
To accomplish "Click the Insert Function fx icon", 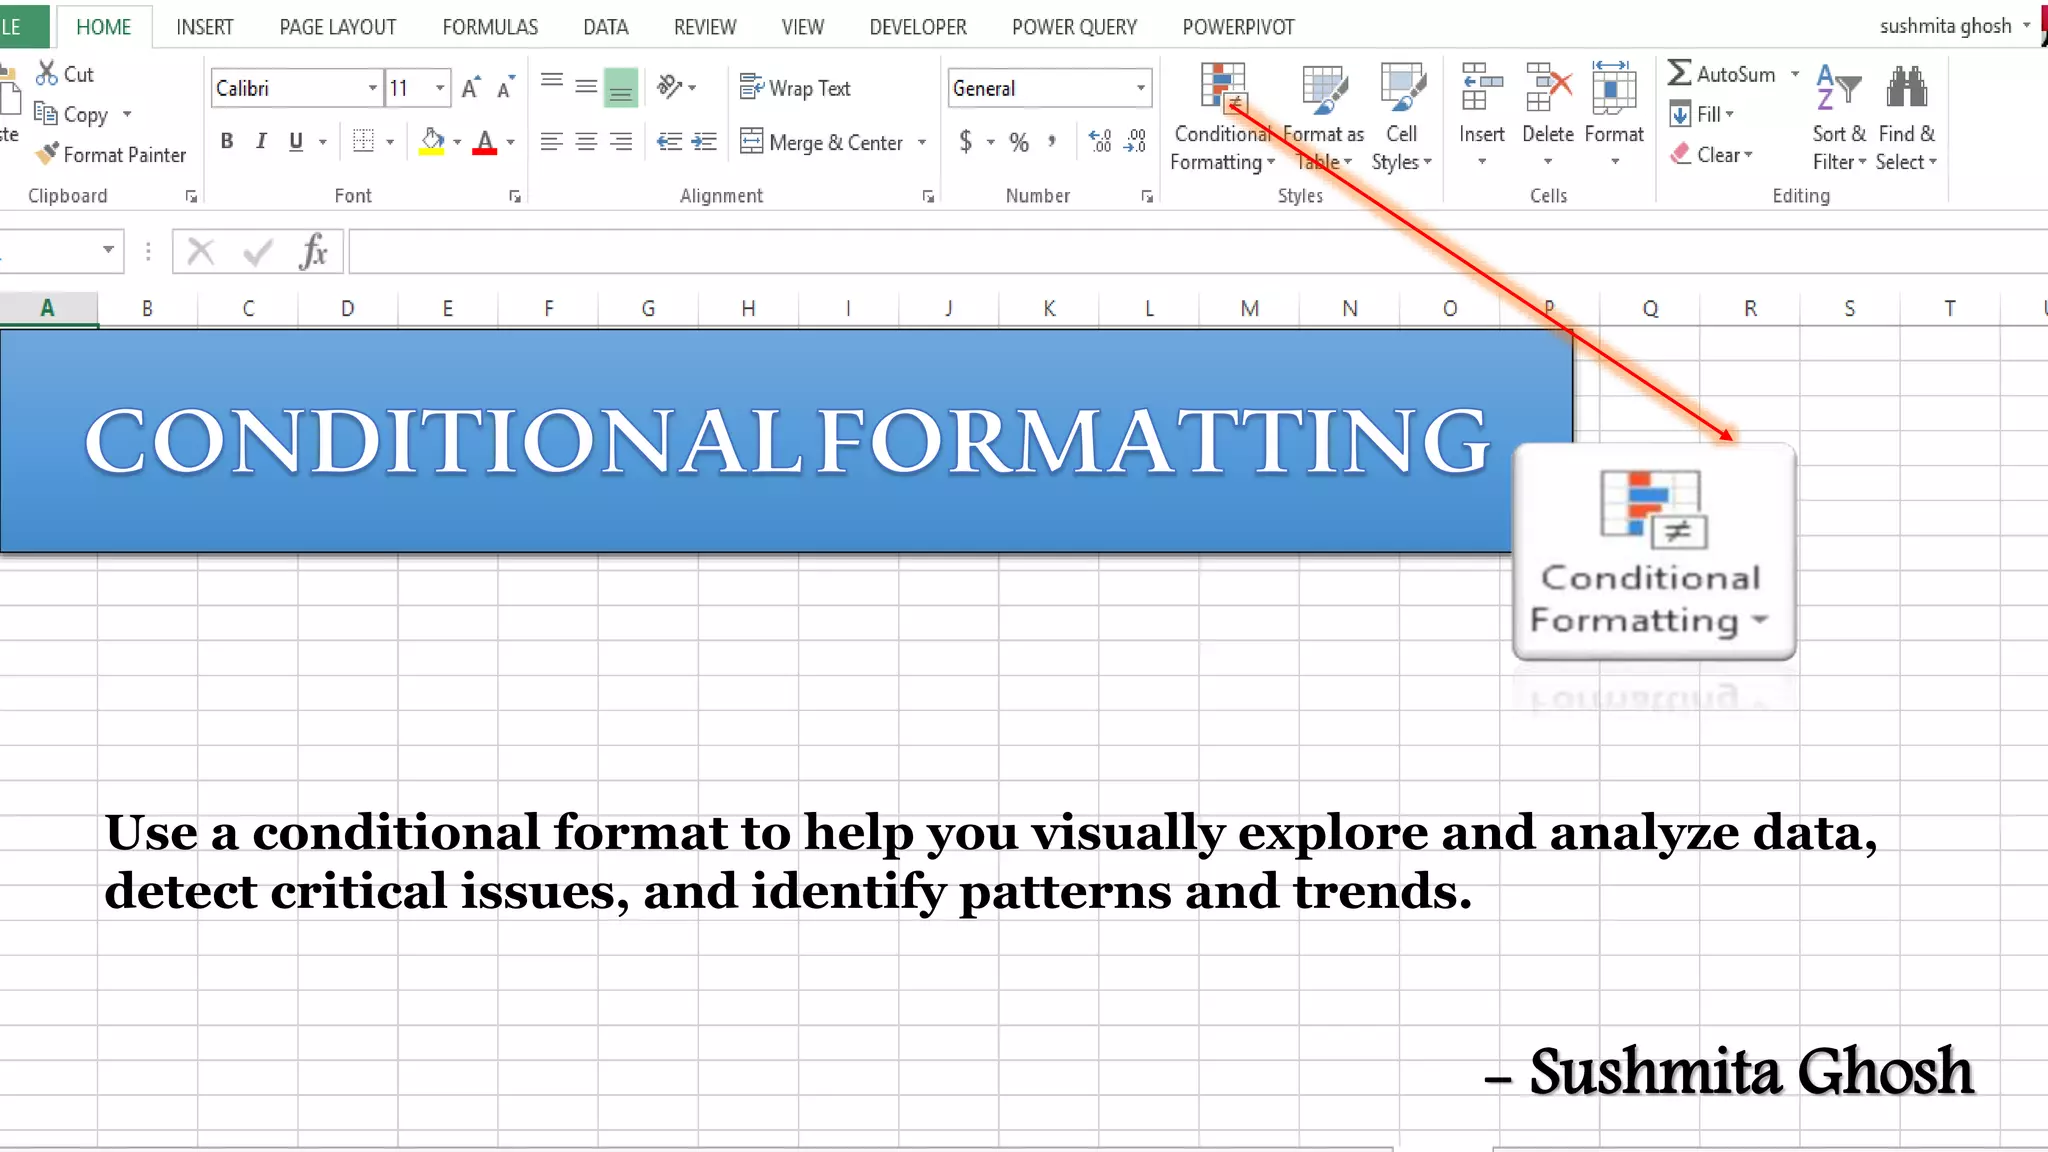I will [x=313, y=251].
